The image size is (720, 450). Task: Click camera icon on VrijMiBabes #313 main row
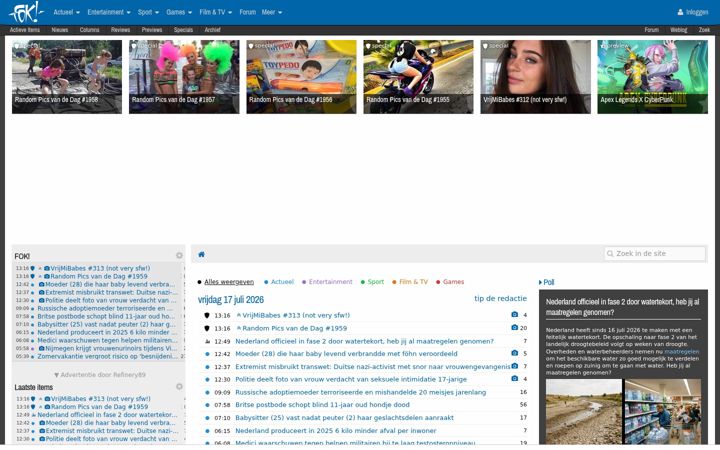[x=514, y=315]
